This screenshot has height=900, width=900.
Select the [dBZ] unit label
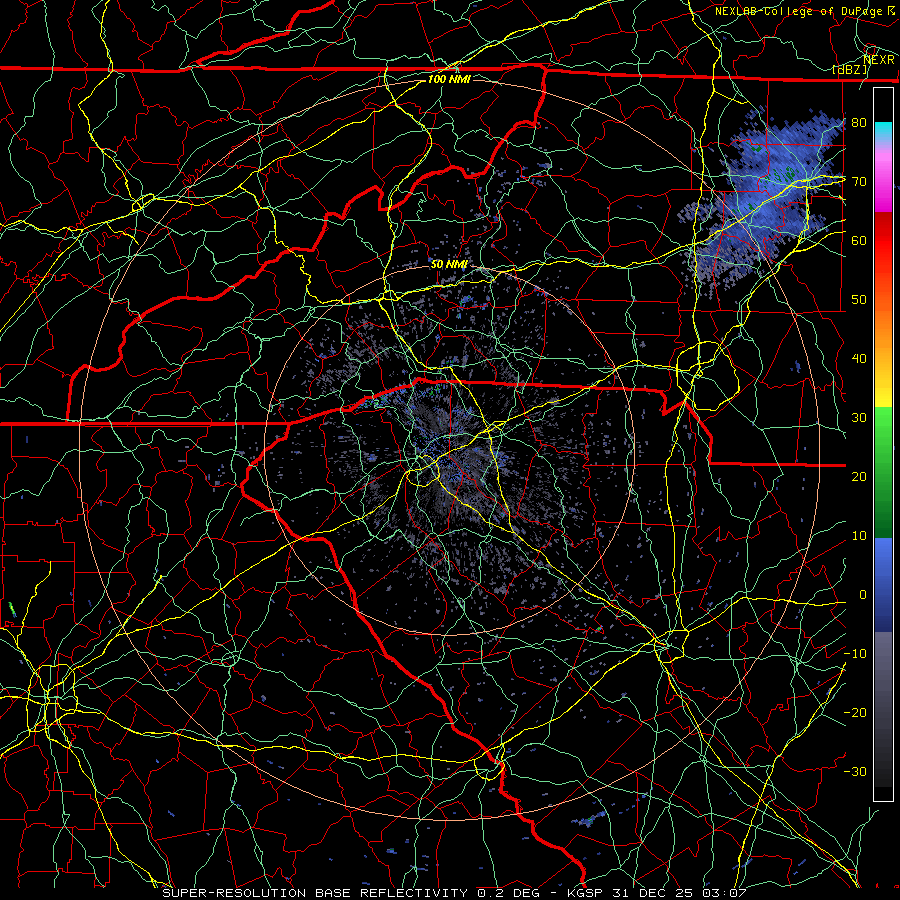coord(850,70)
